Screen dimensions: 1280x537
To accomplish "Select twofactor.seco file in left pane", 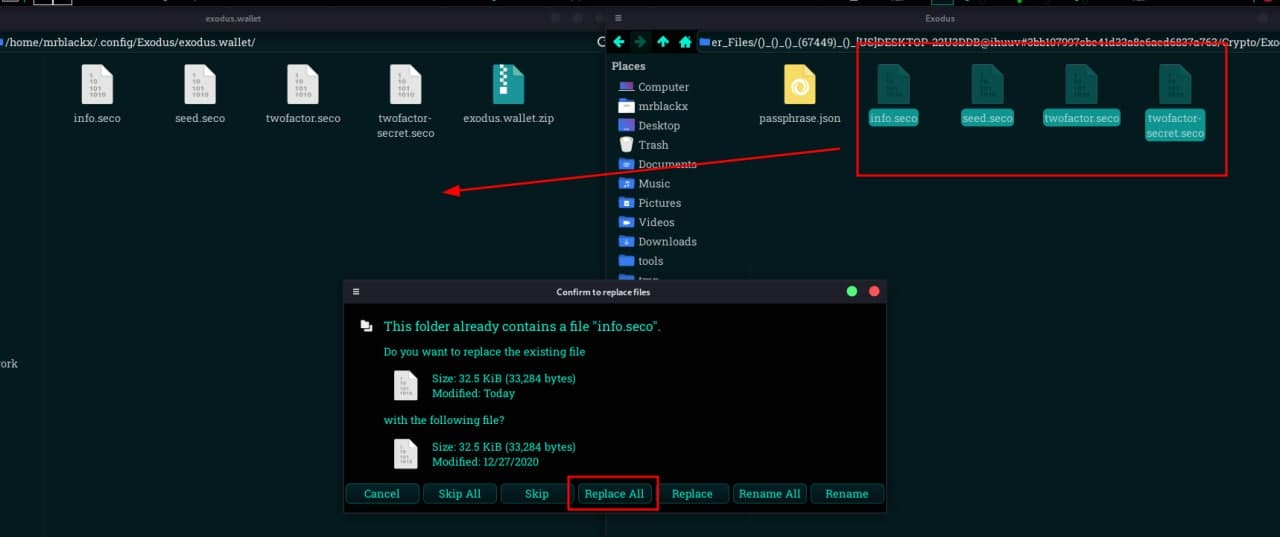I will [303, 86].
